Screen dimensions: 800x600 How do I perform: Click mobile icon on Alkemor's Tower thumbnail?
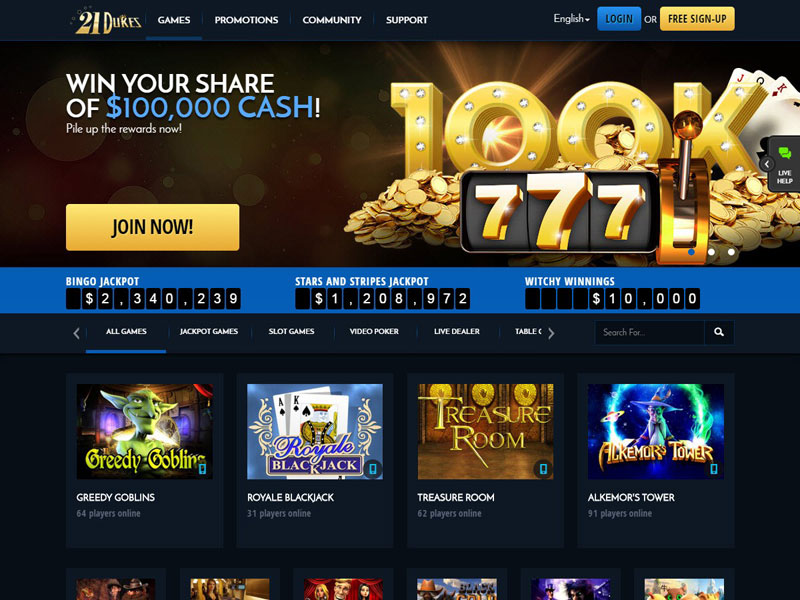(714, 468)
